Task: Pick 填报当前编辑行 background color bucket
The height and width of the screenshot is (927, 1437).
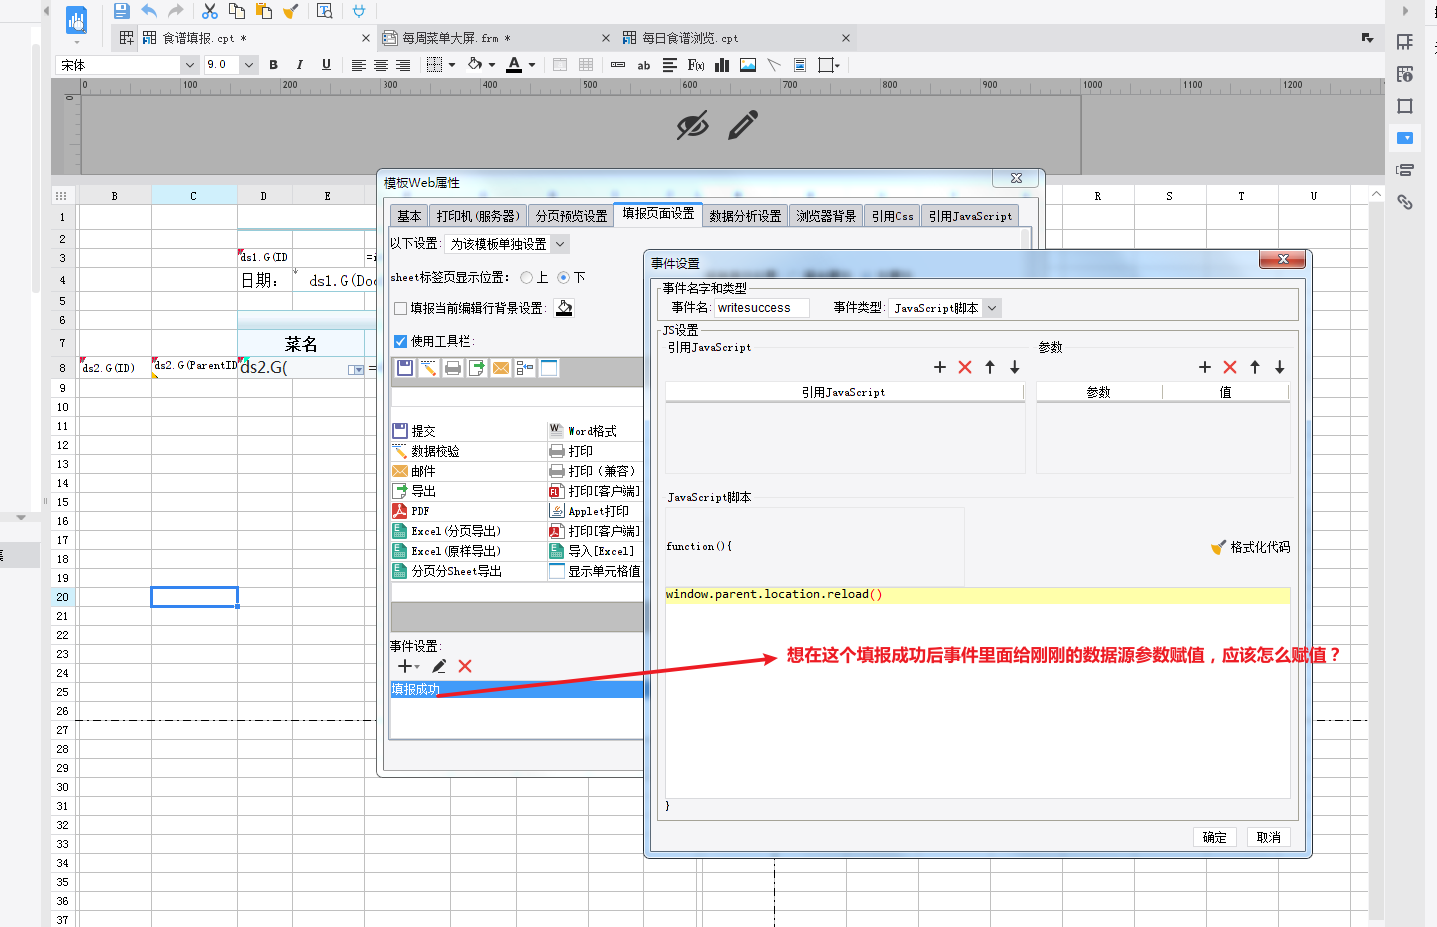Action: [564, 308]
